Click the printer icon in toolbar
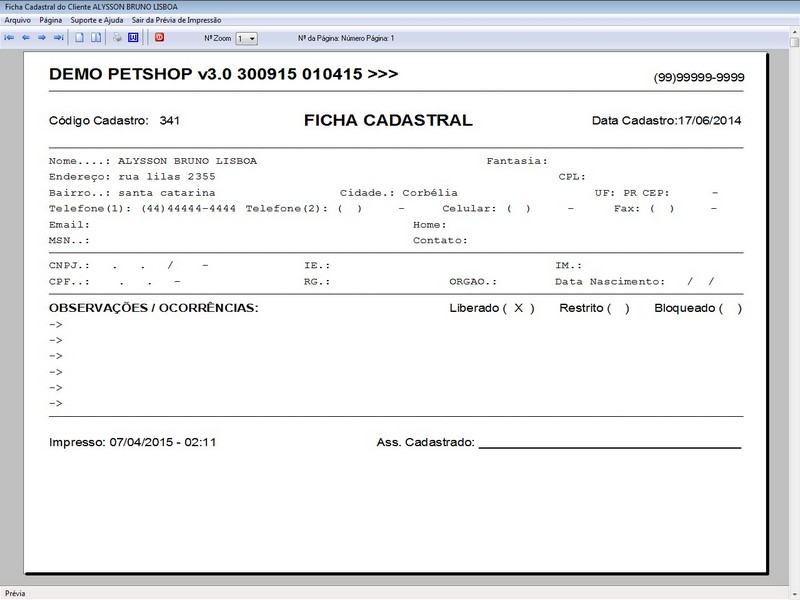The width and height of the screenshot is (800, 600). (117, 38)
